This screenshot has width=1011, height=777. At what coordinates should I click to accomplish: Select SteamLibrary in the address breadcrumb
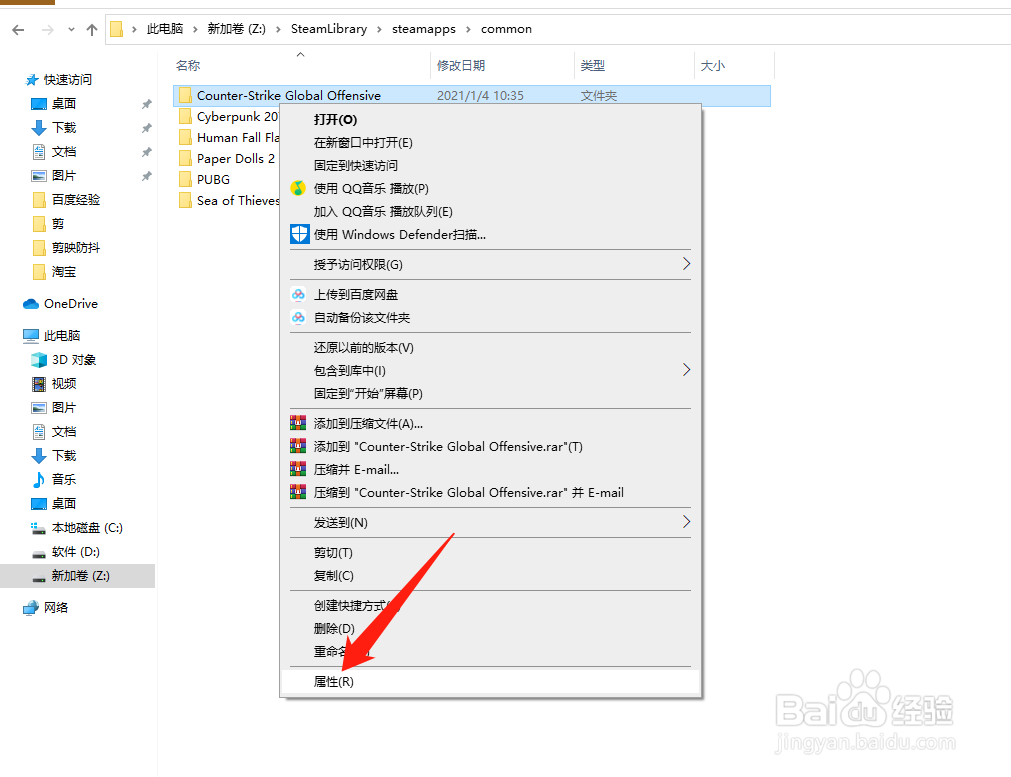pos(329,29)
